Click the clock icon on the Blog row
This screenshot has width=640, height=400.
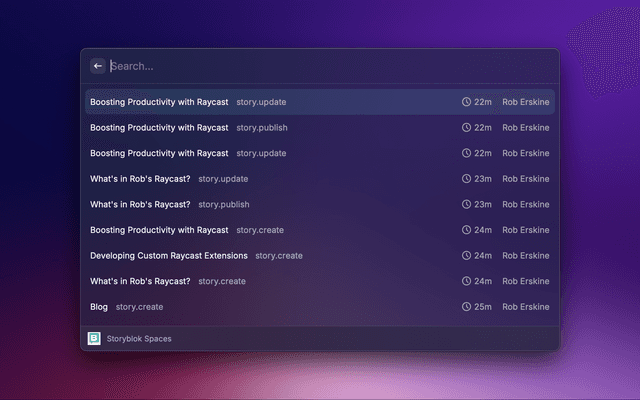[x=466, y=307]
